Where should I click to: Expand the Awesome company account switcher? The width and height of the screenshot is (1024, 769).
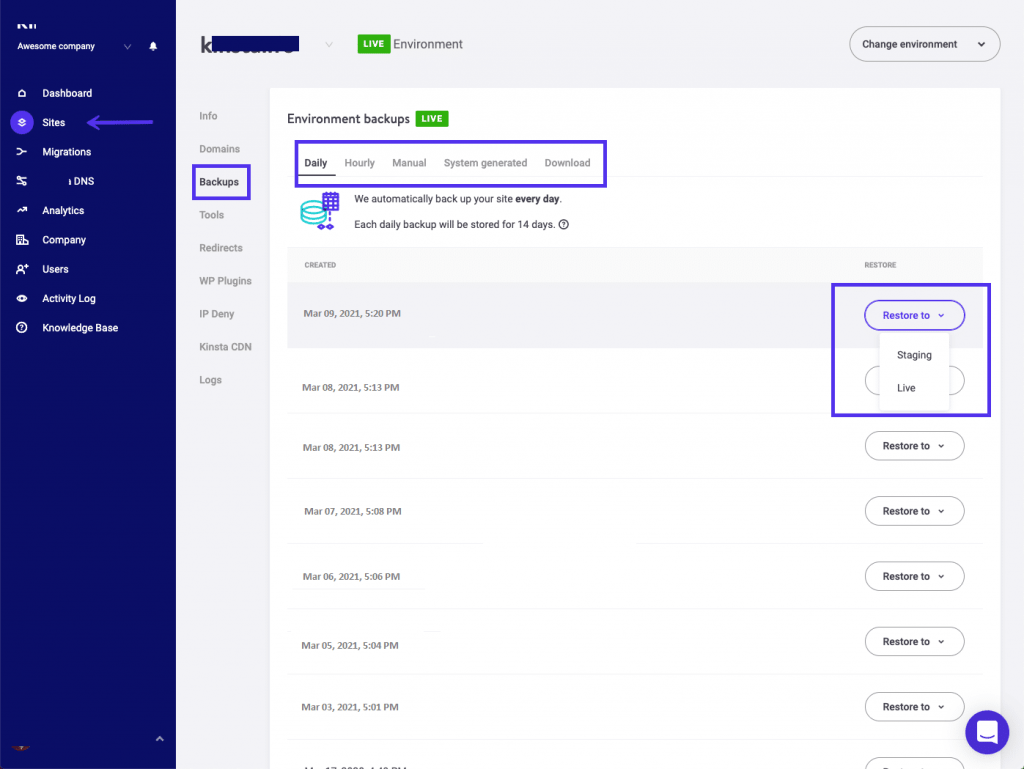click(127, 46)
